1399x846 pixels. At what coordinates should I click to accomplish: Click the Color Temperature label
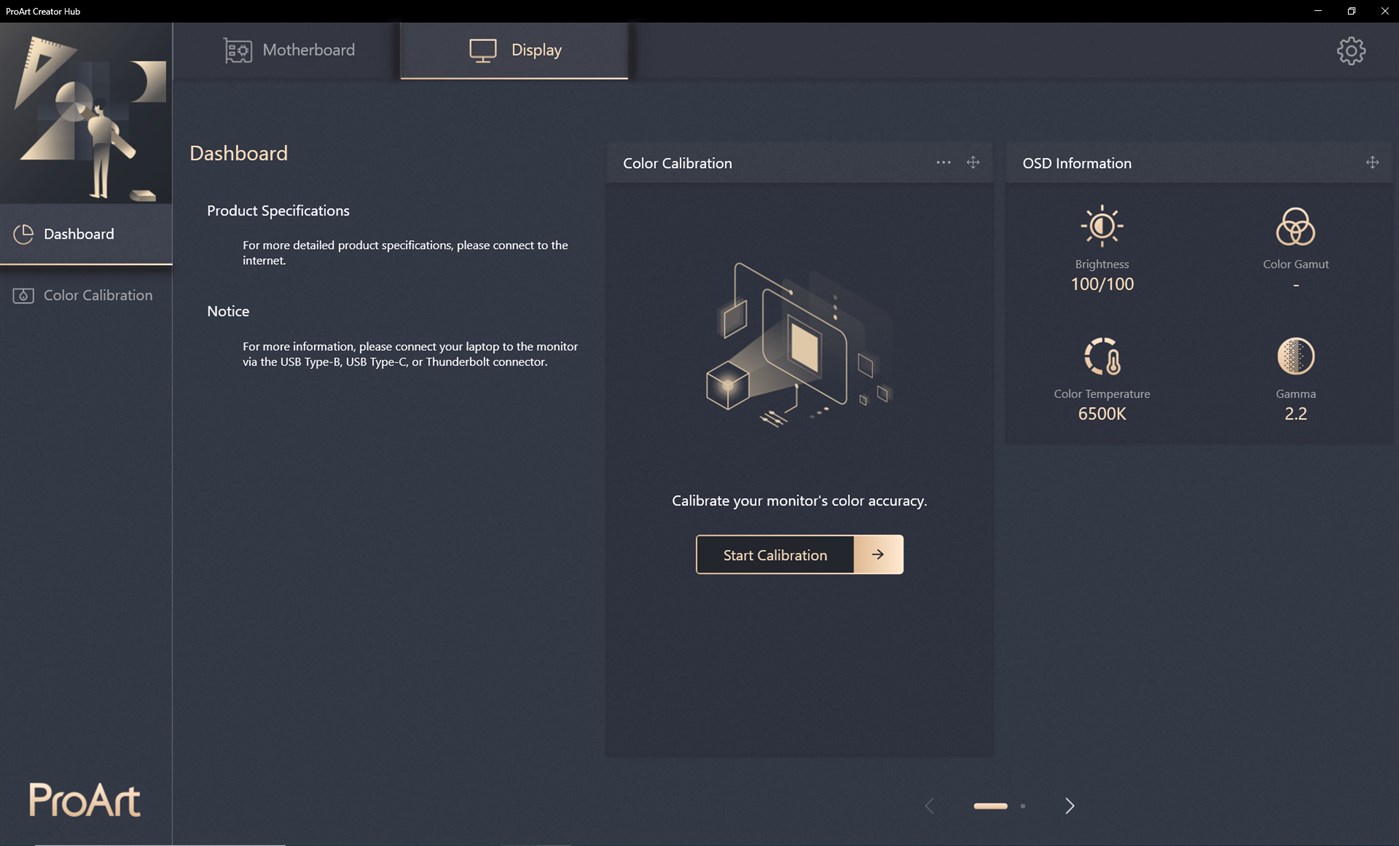[1102, 394]
